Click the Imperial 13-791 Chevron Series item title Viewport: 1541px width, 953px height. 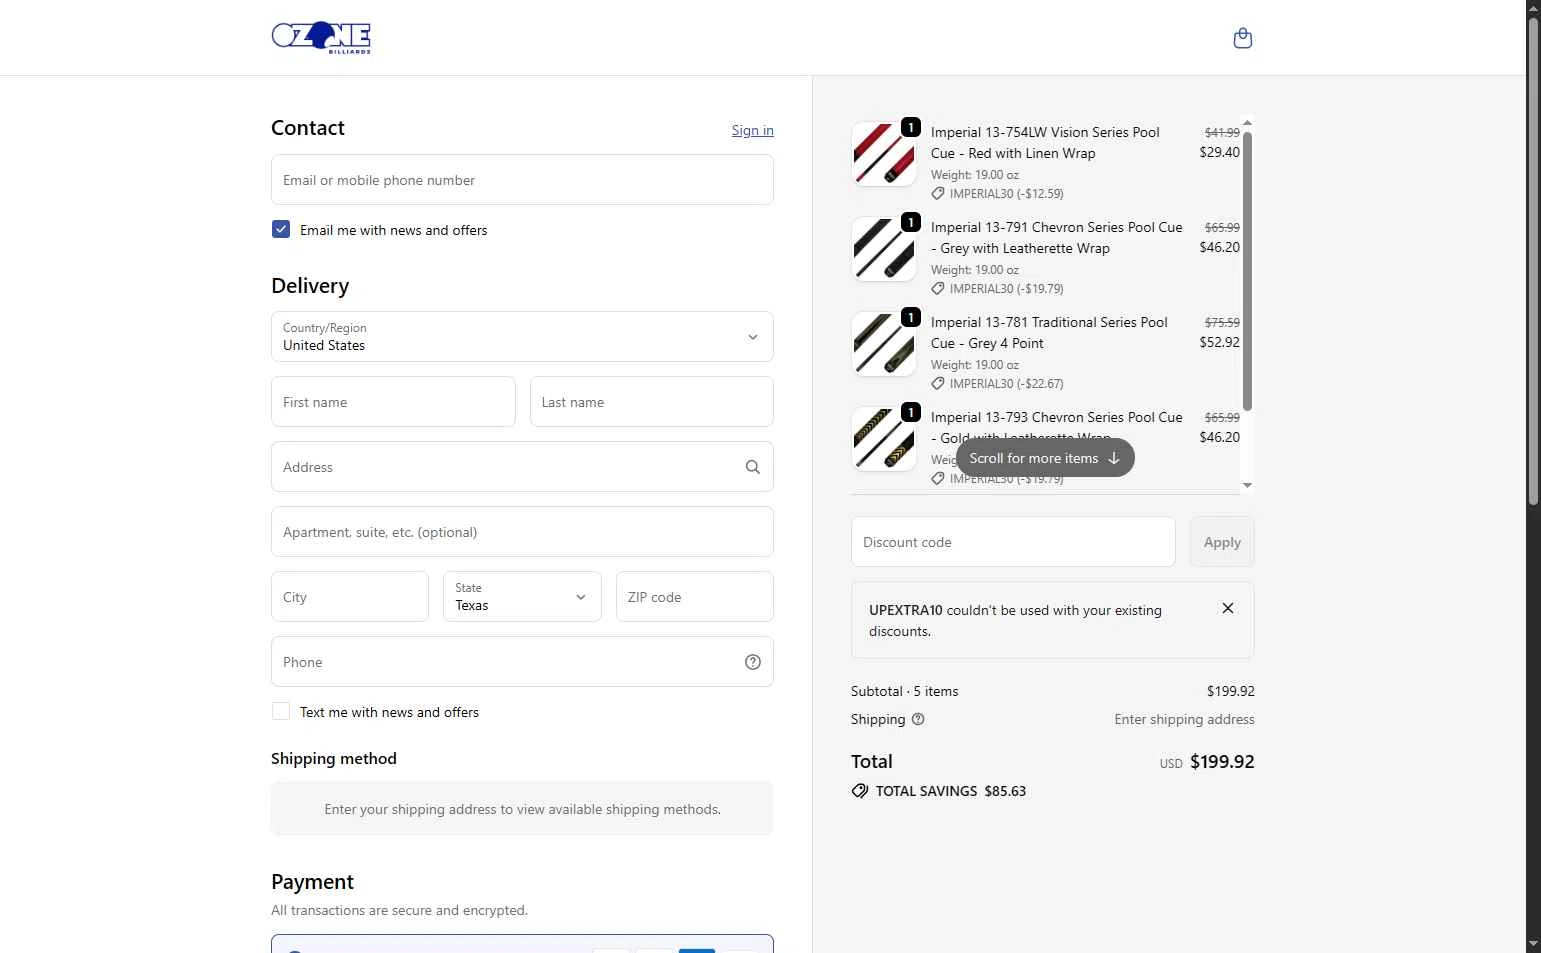(x=1056, y=238)
